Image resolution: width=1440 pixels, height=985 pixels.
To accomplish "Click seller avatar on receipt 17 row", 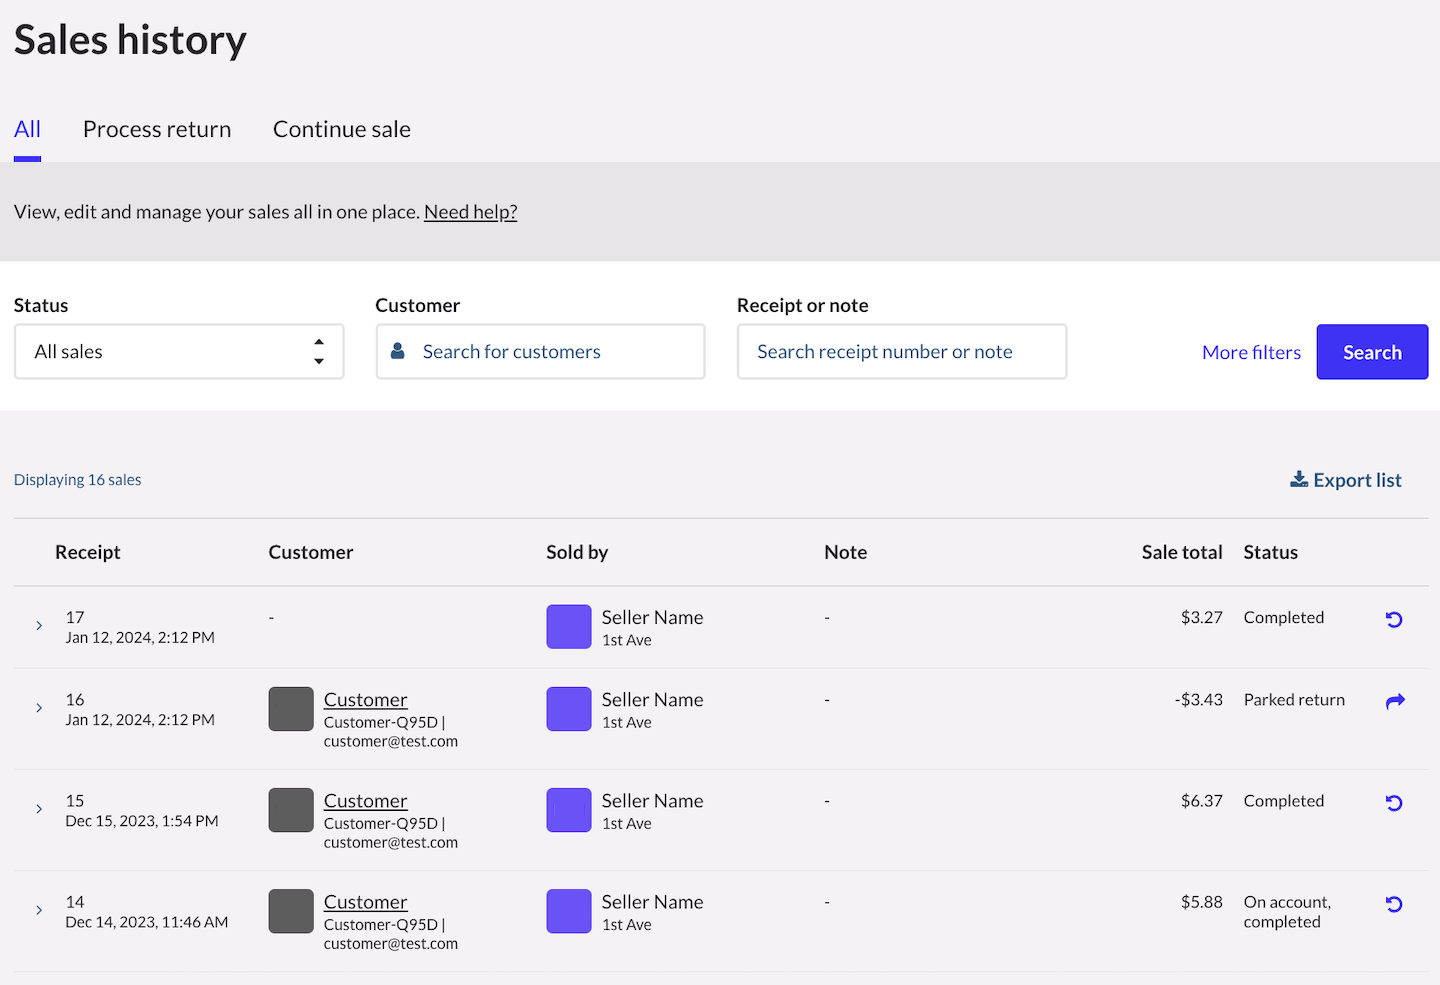I will pos(569,627).
